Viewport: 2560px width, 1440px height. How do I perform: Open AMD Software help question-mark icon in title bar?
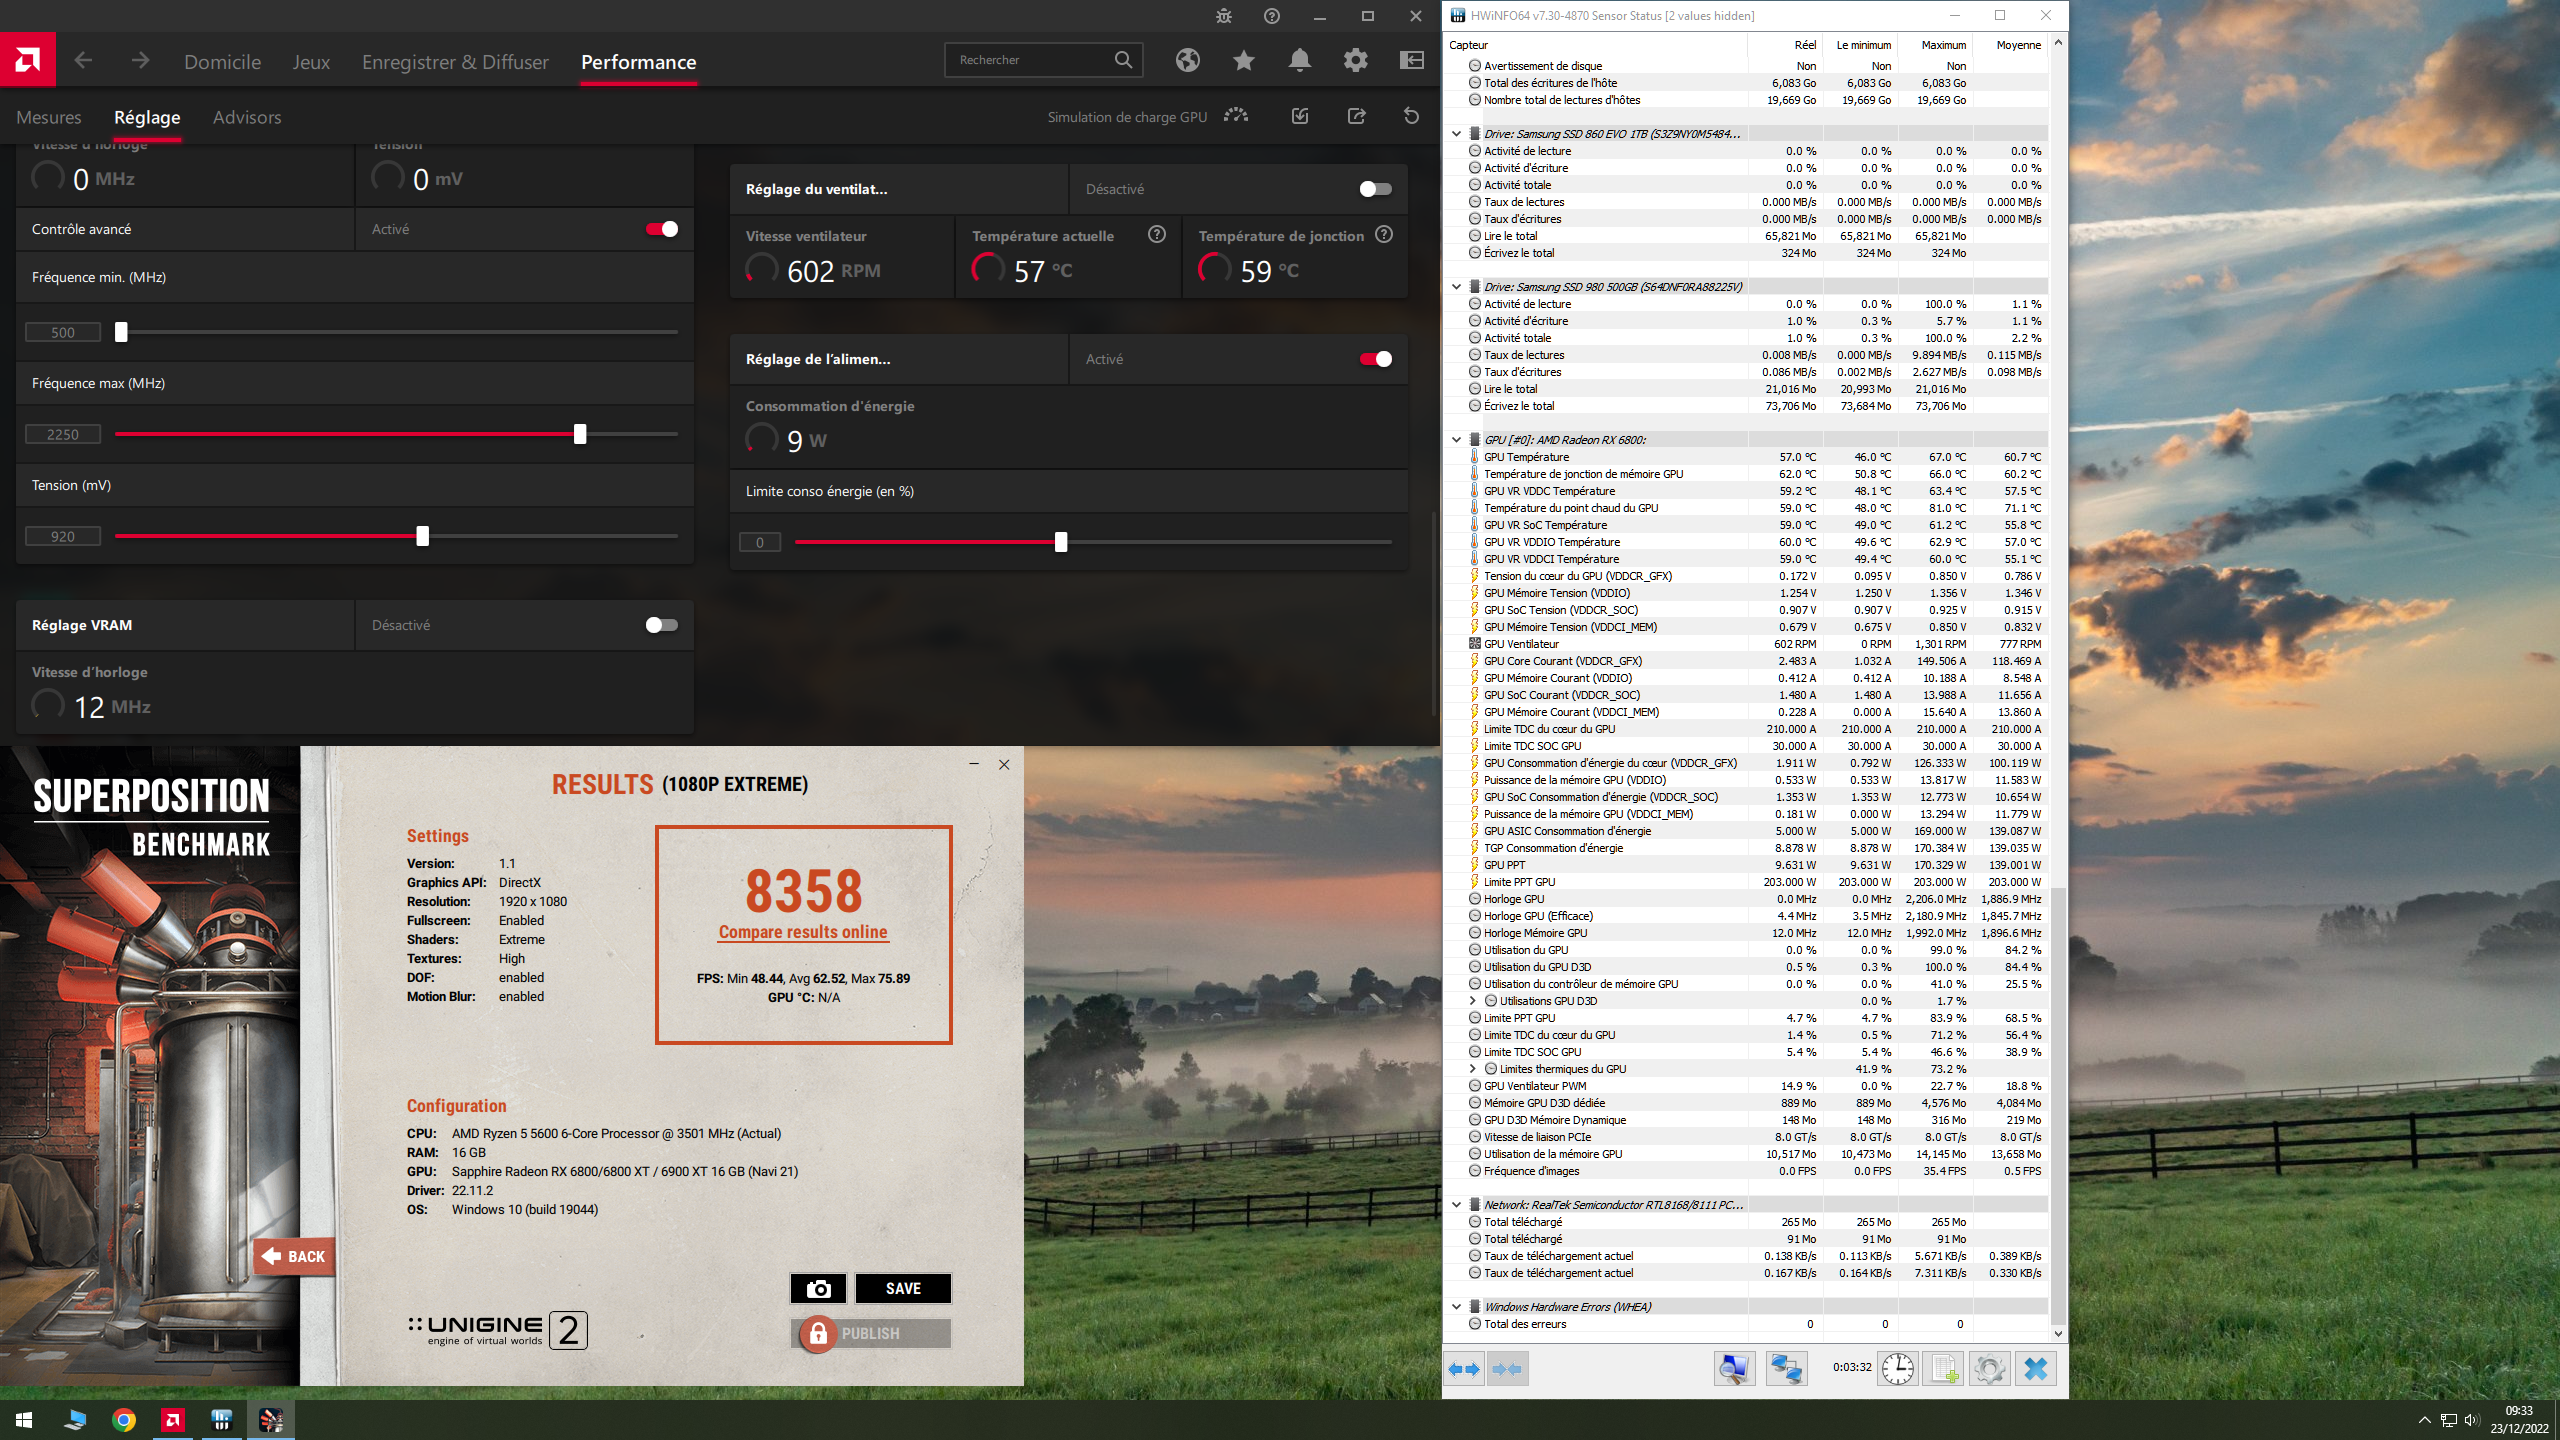[x=1272, y=16]
